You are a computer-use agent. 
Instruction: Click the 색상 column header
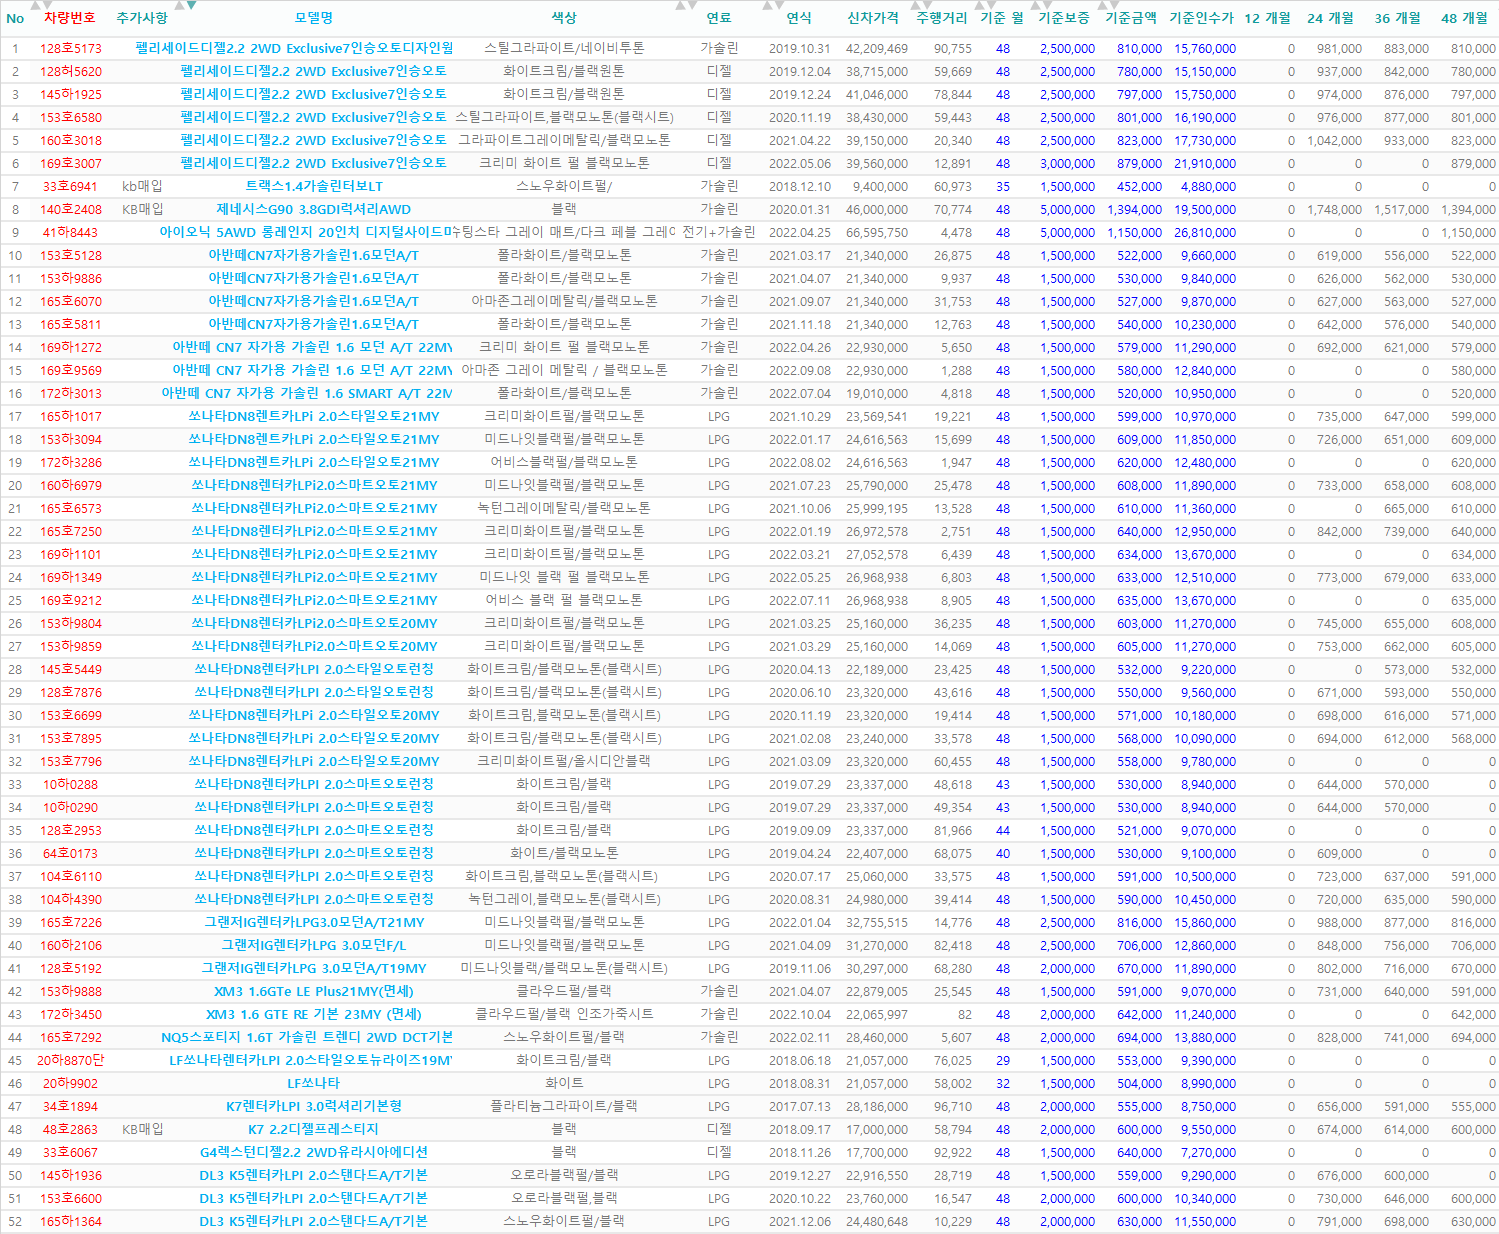pyautogui.click(x=564, y=18)
